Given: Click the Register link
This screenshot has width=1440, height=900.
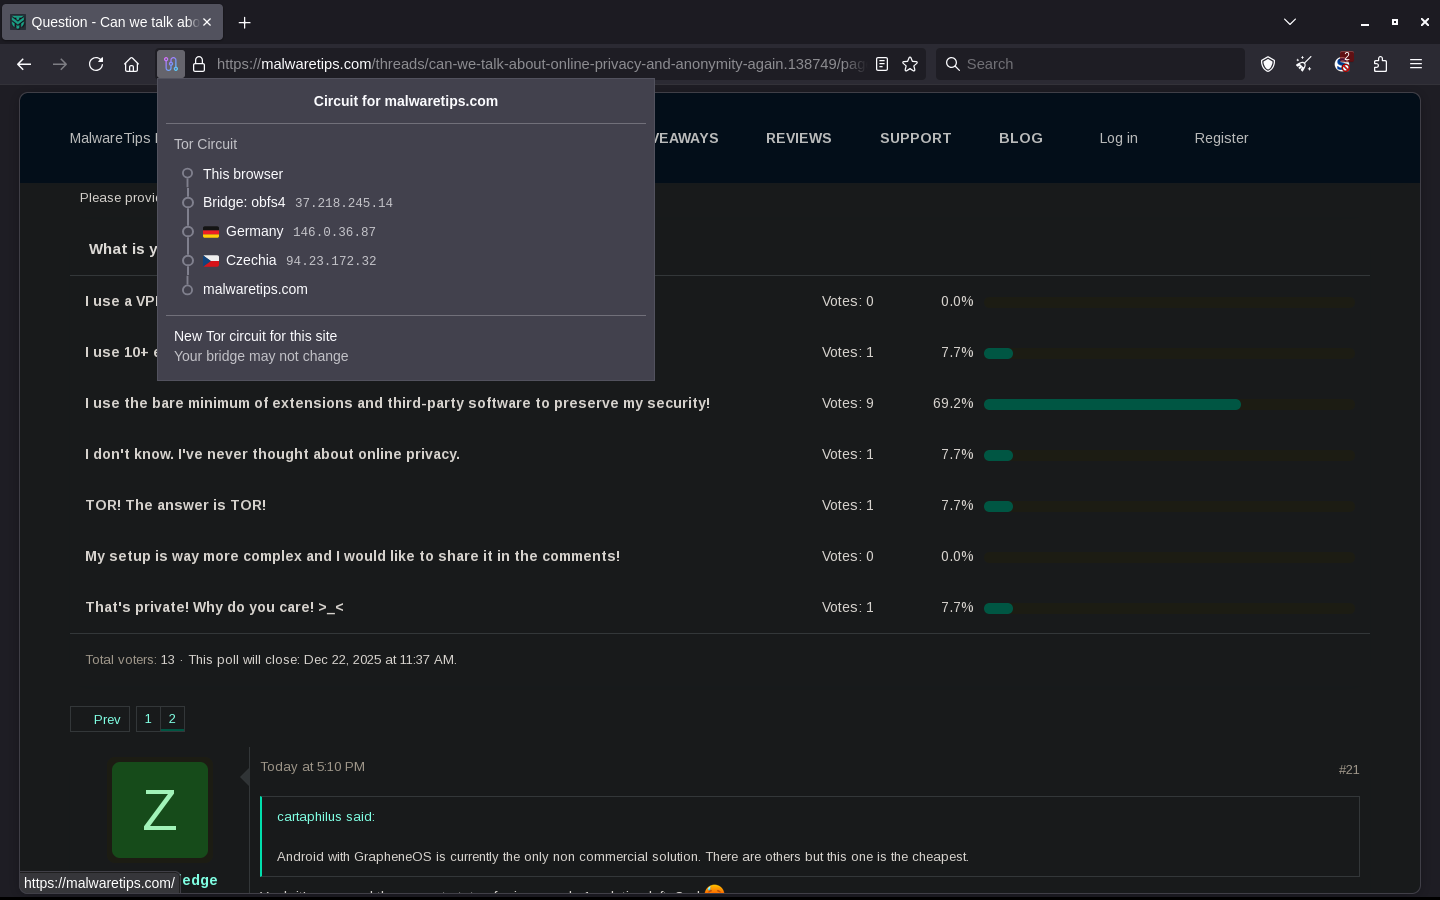Looking at the screenshot, I should 1221,138.
